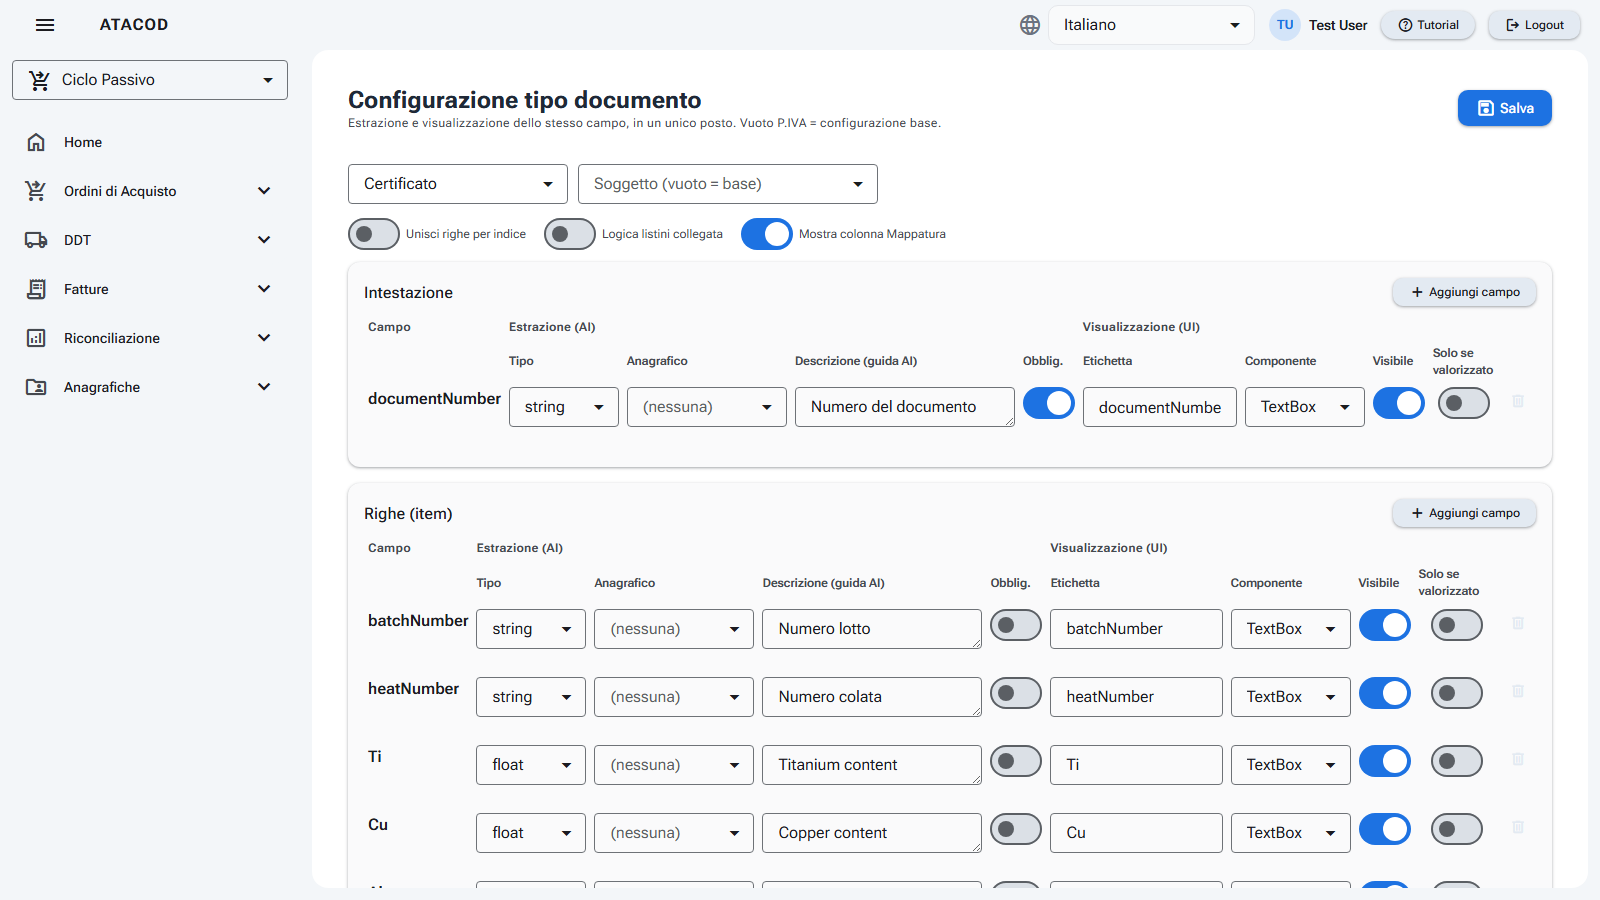Enable Obblig. switch for Cu row
Image resolution: width=1600 pixels, height=900 pixels.
1016,829
